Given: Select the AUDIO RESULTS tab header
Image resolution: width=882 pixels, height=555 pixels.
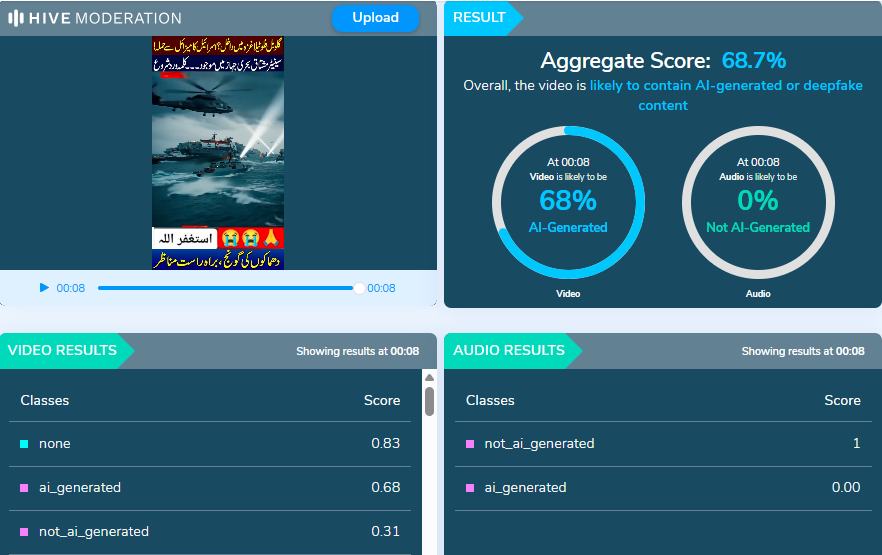Looking at the screenshot, I should 509,351.
